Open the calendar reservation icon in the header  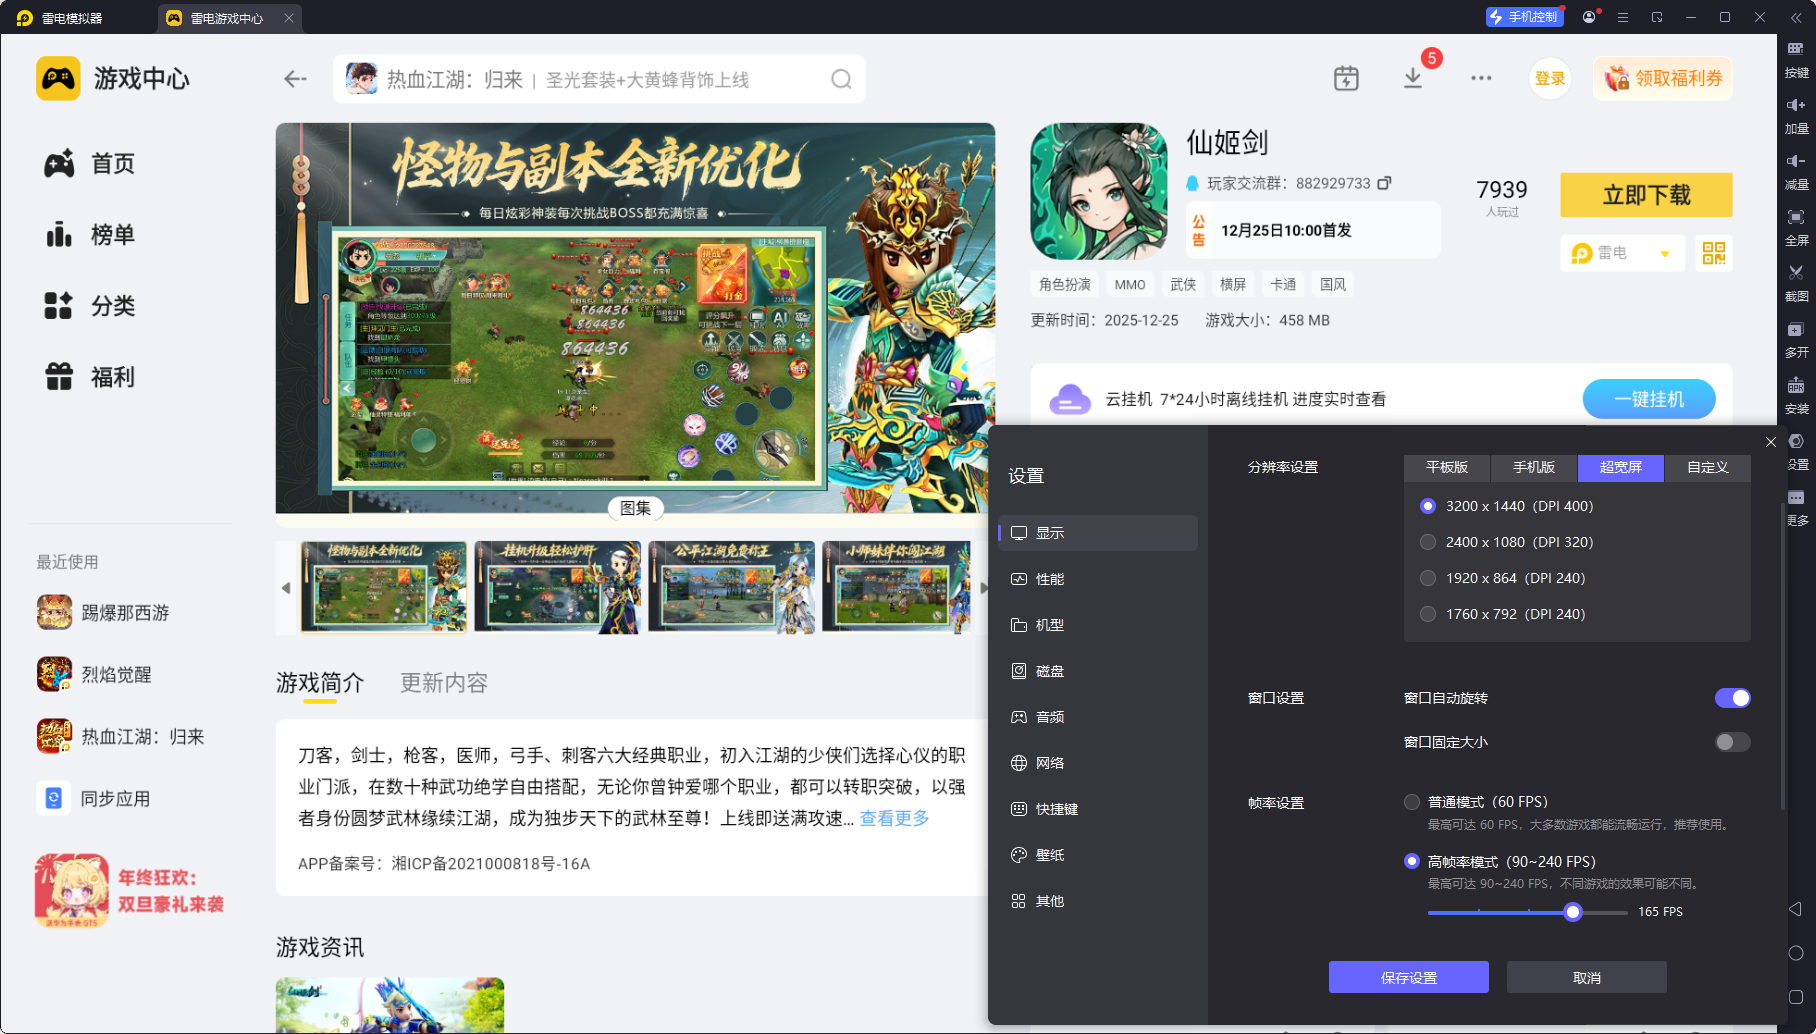click(1346, 78)
